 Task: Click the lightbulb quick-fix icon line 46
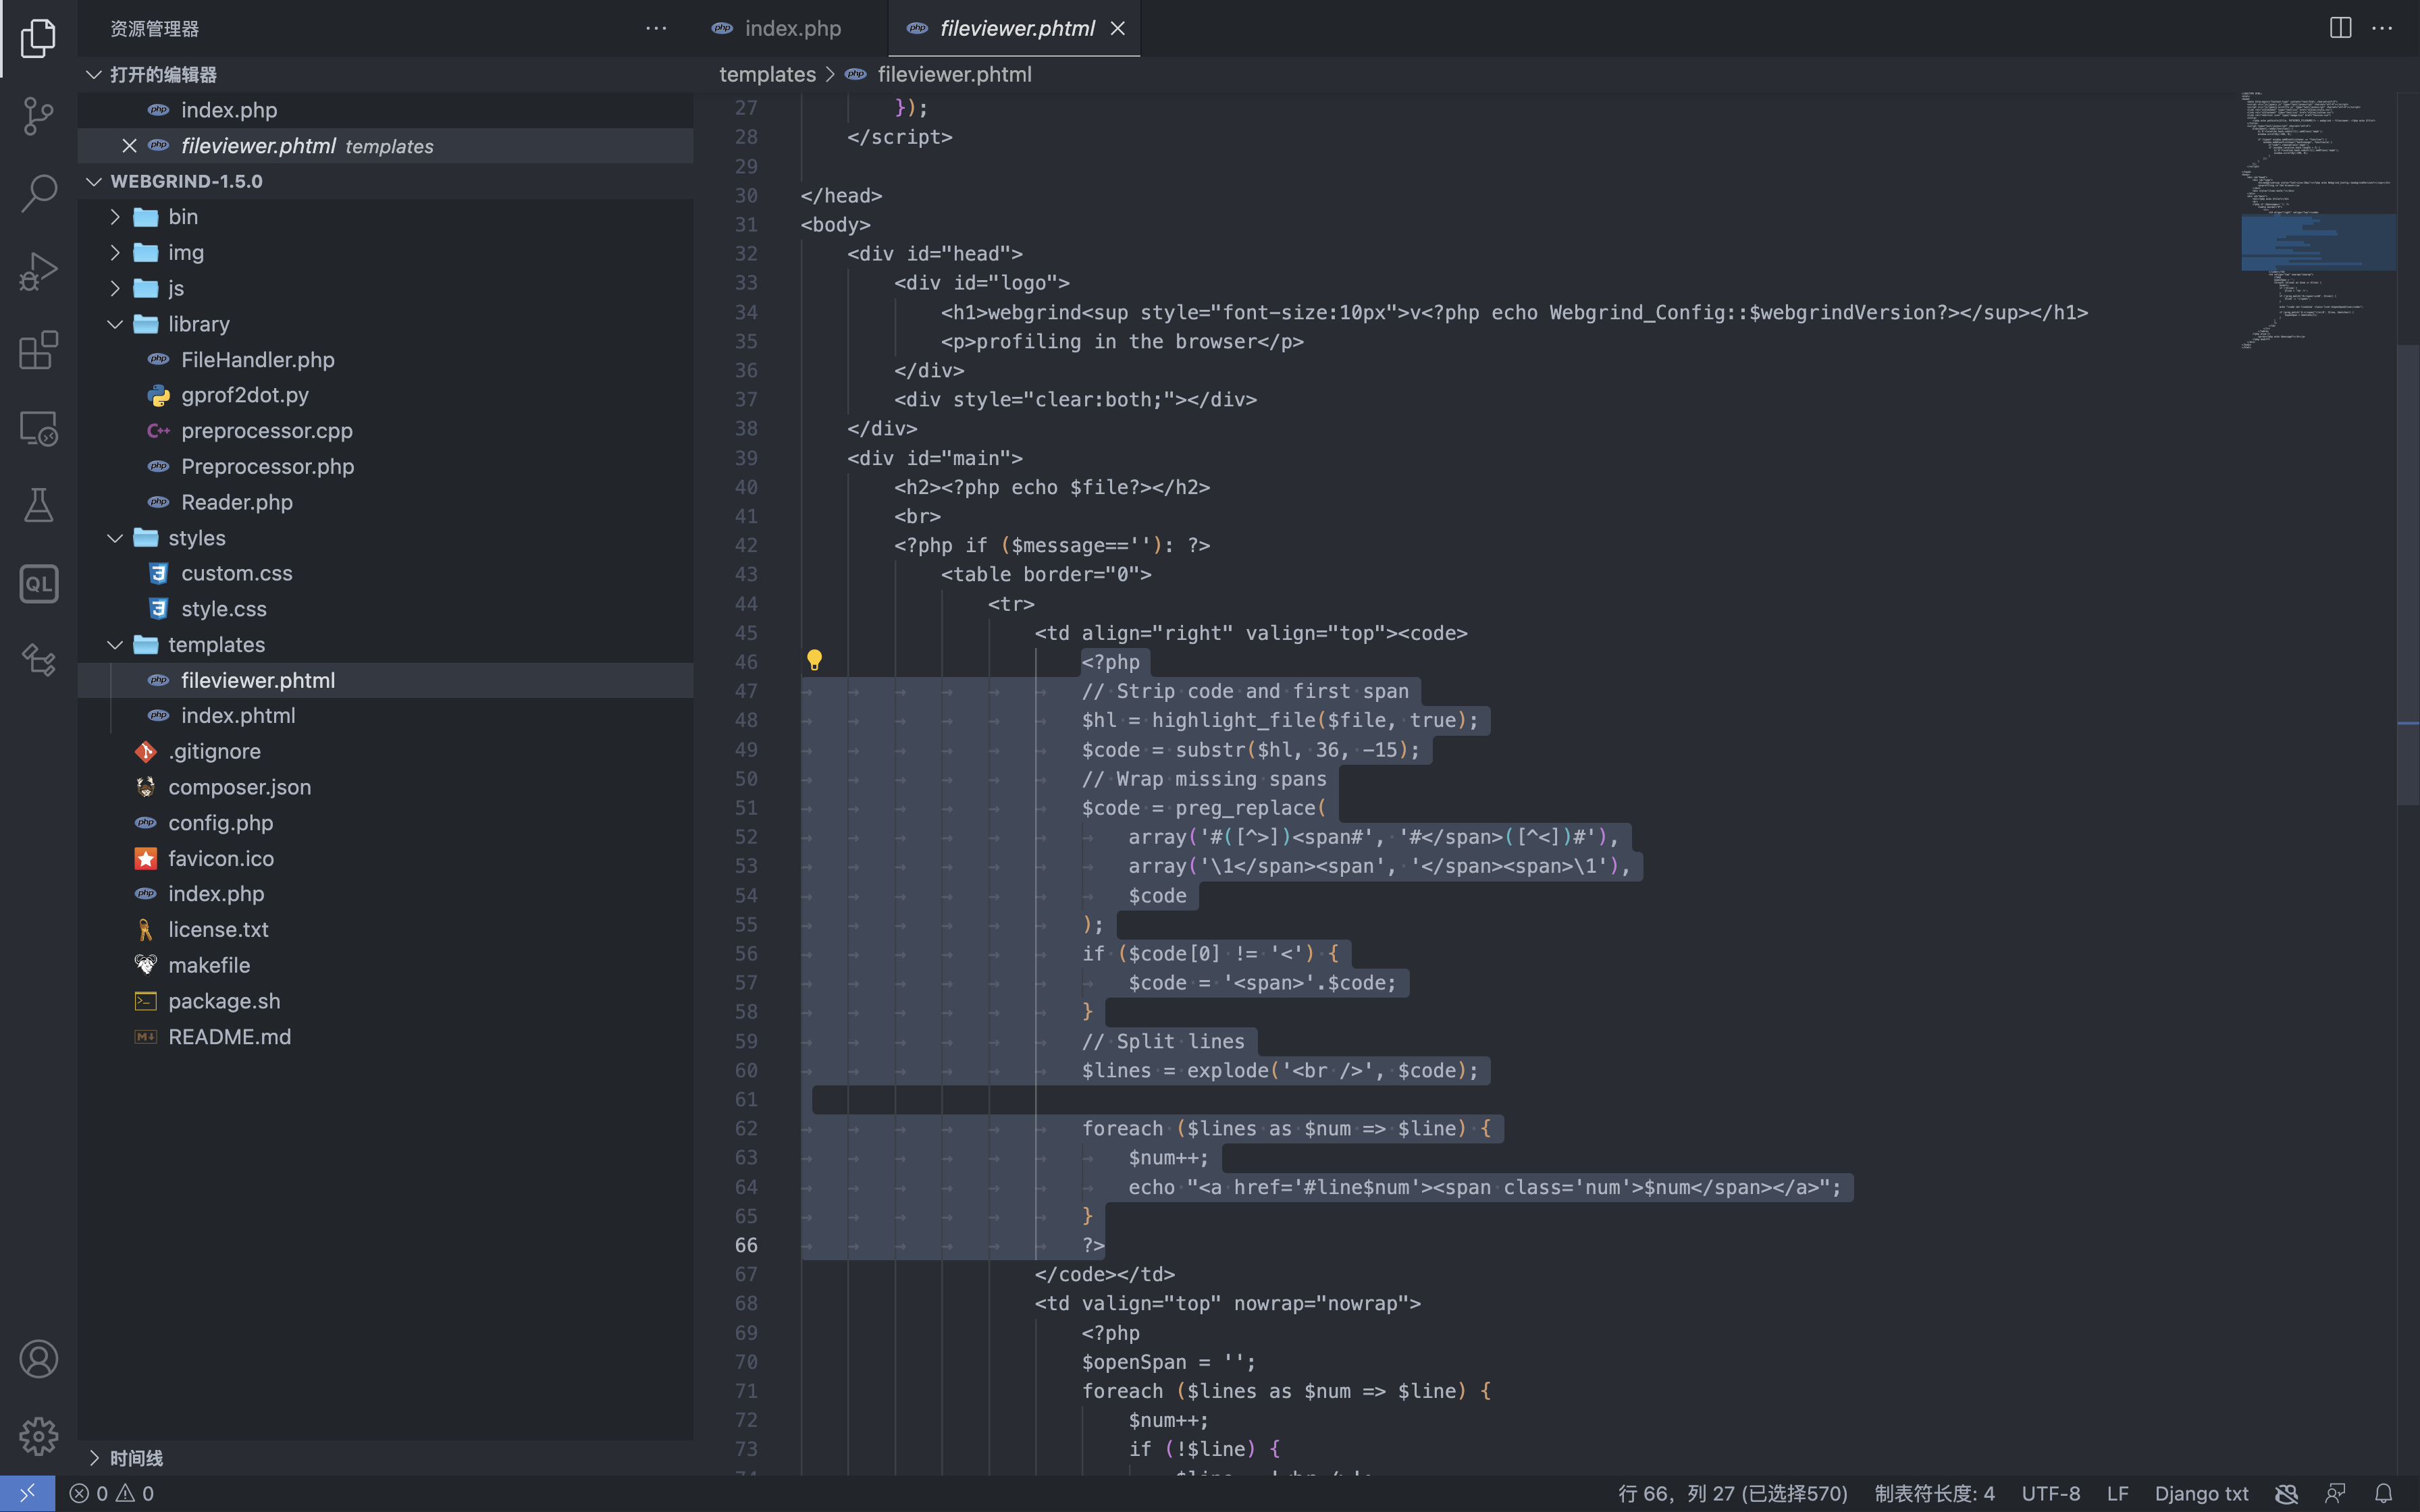(x=814, y=660)
